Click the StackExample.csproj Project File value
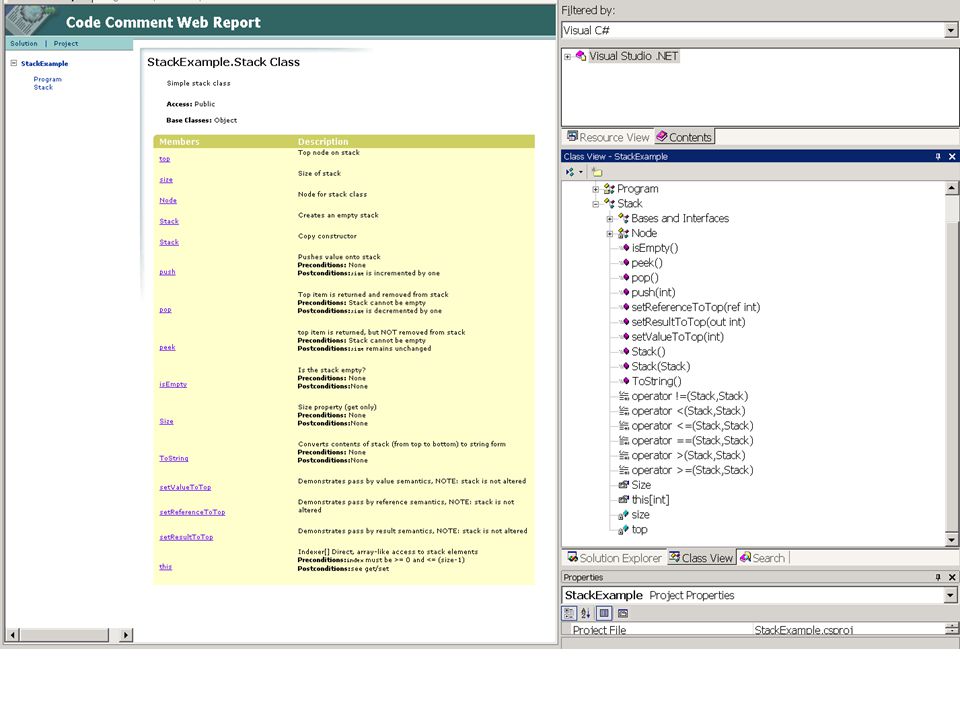 804,629
